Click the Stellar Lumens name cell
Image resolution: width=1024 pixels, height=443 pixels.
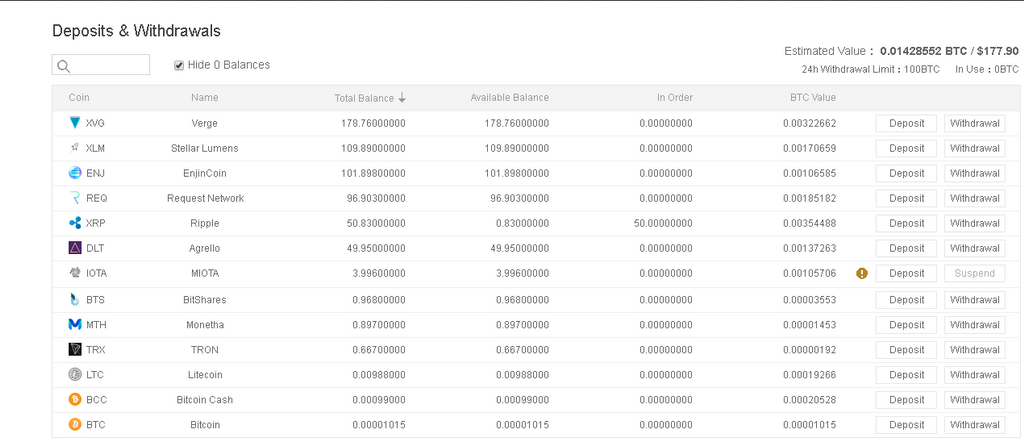point(204,148)
